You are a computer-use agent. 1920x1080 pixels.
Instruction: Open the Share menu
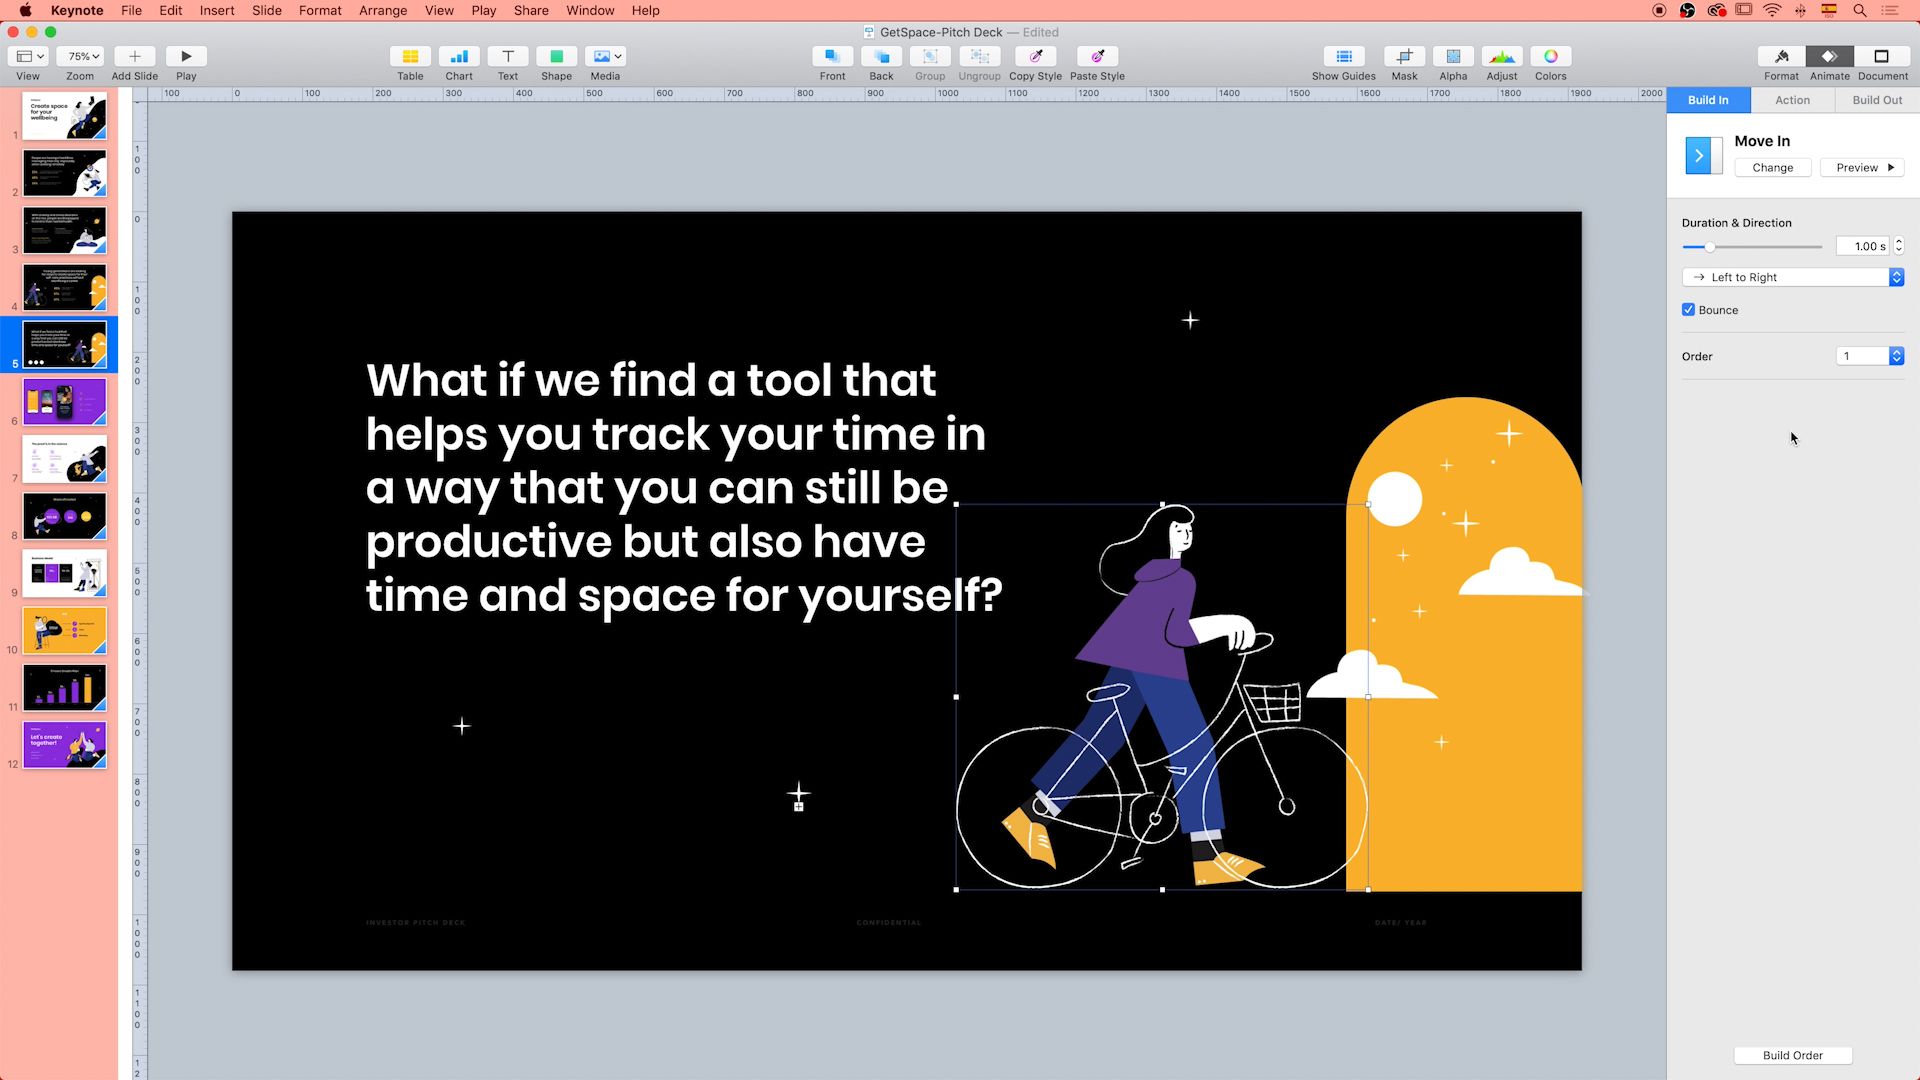[531, 10]
